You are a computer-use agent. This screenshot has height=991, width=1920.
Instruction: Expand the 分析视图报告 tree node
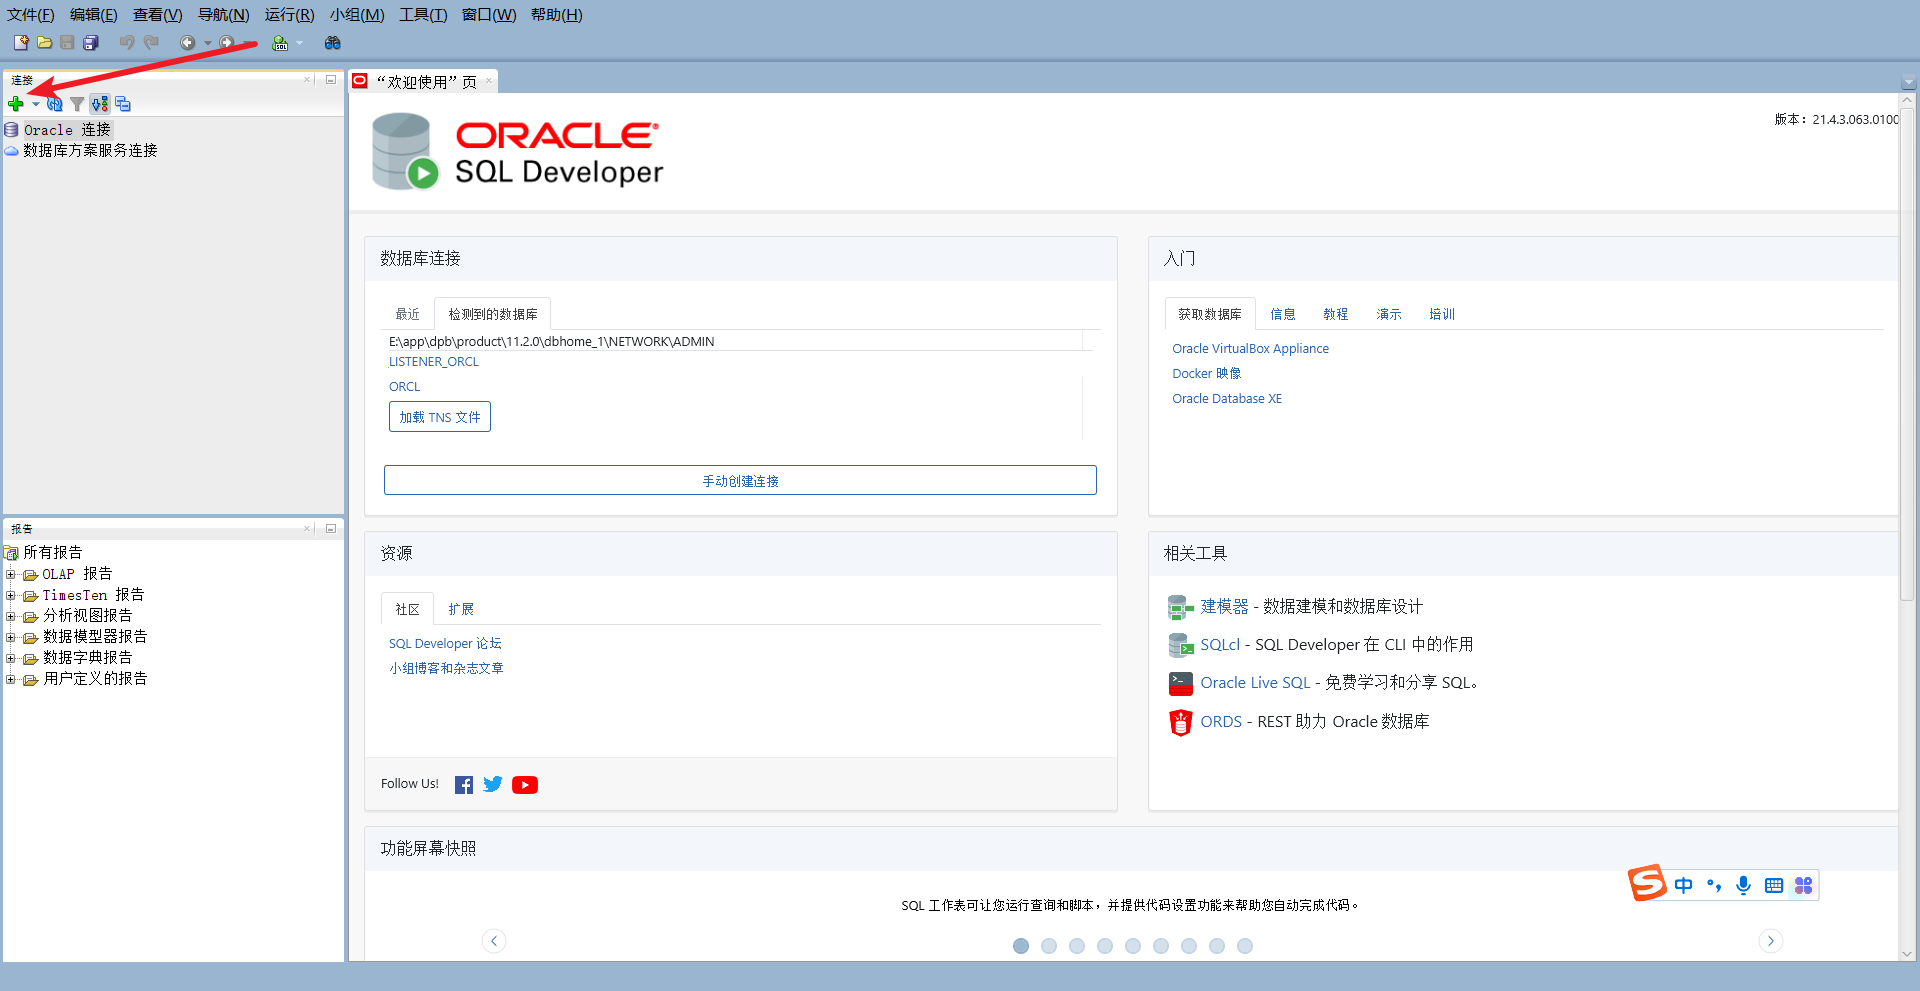11,616
